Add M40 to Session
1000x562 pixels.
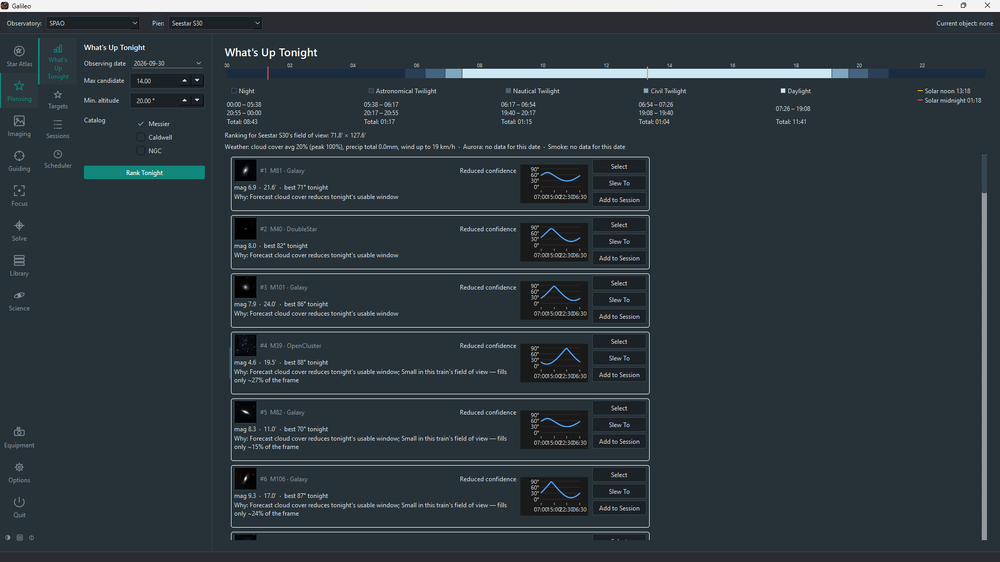619,258
